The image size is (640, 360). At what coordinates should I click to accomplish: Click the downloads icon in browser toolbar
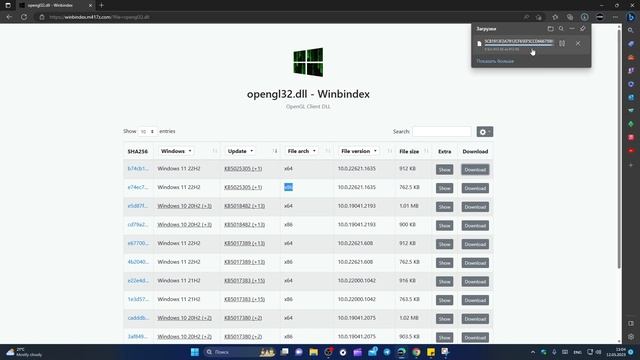[x=584, y=17]
